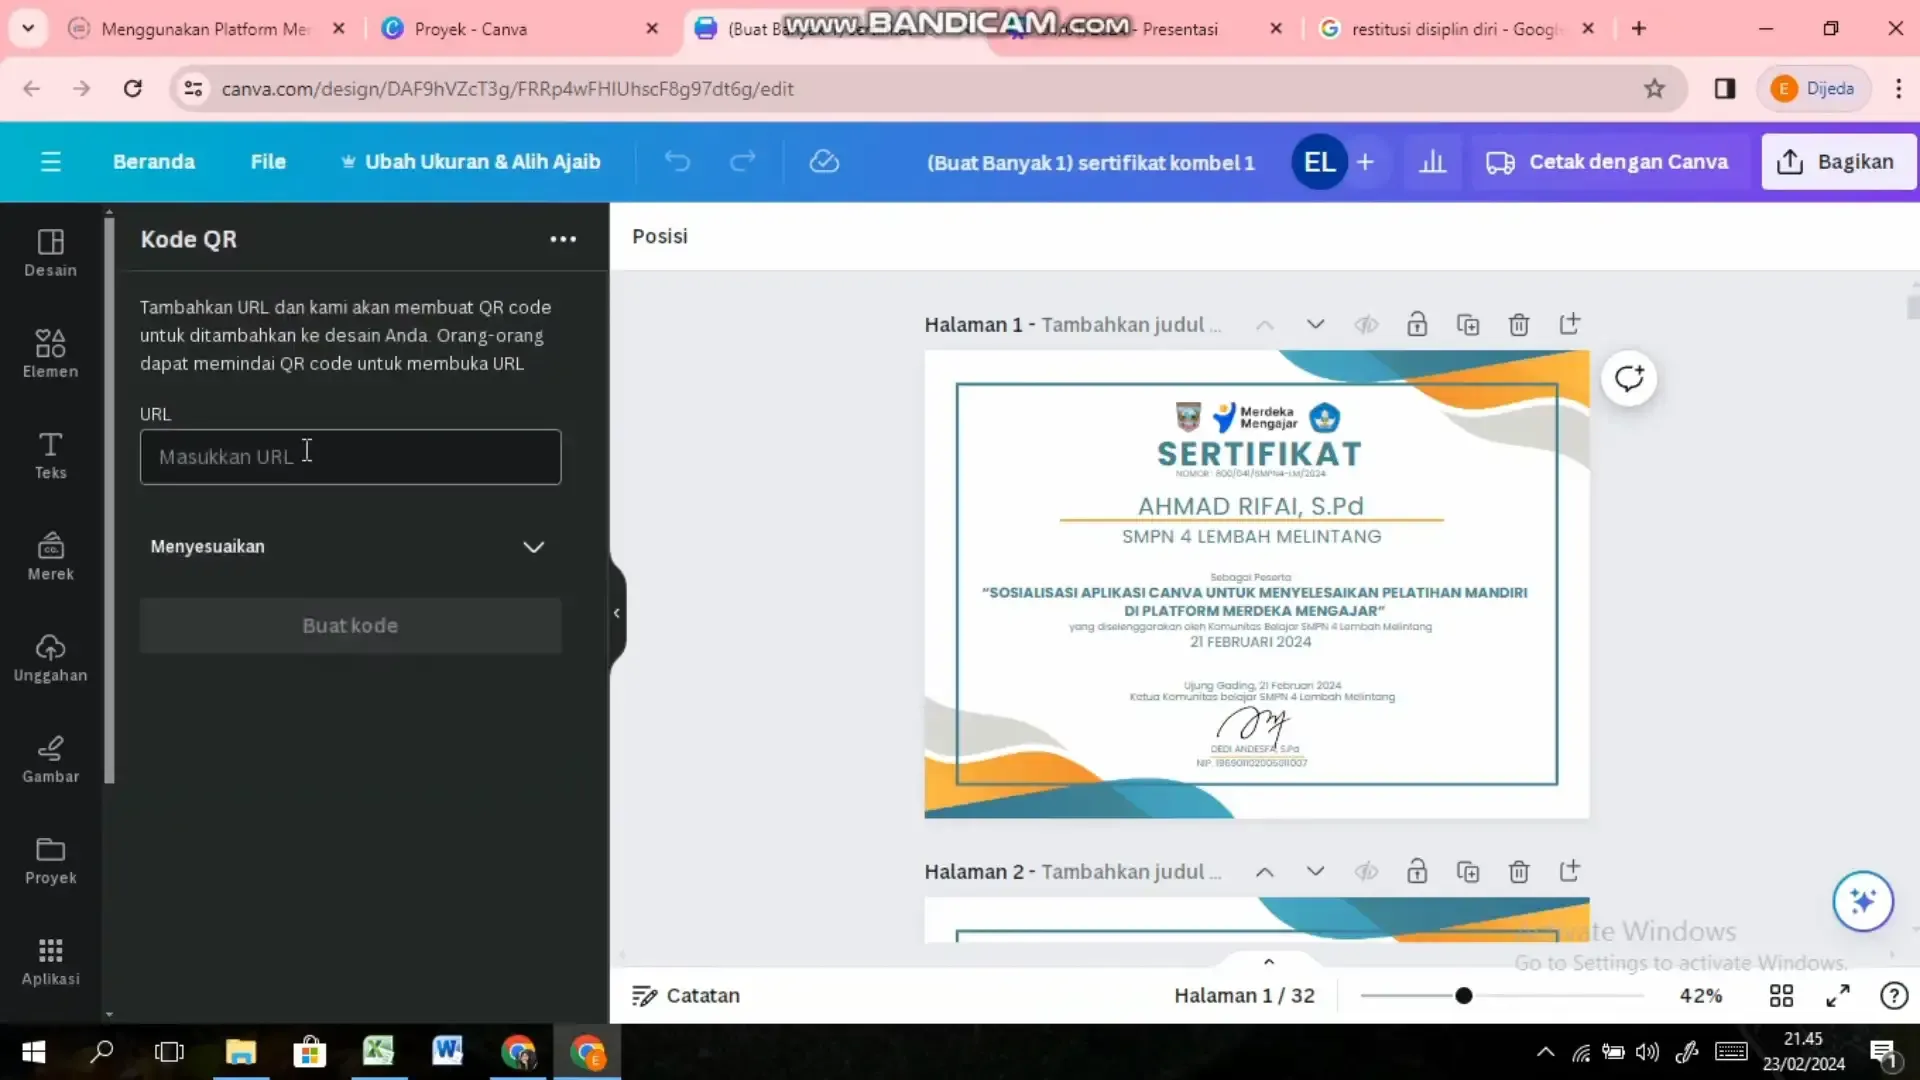The height and width of the screenshot is (1080, 1920).
Task: Open Kode QR panel more options
Action: (x=563, y=239)
